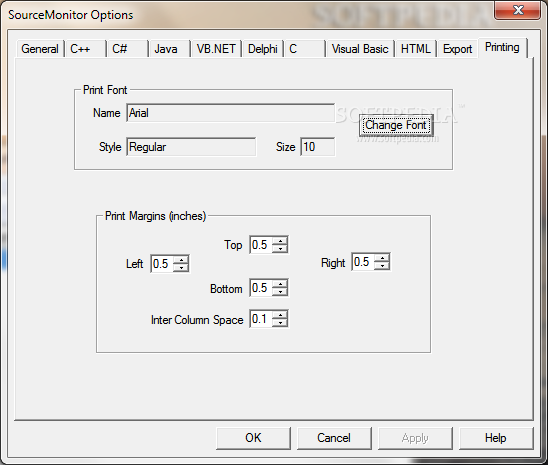
Task: Confirm settings with OK button
Action: (x=253, y=438)
